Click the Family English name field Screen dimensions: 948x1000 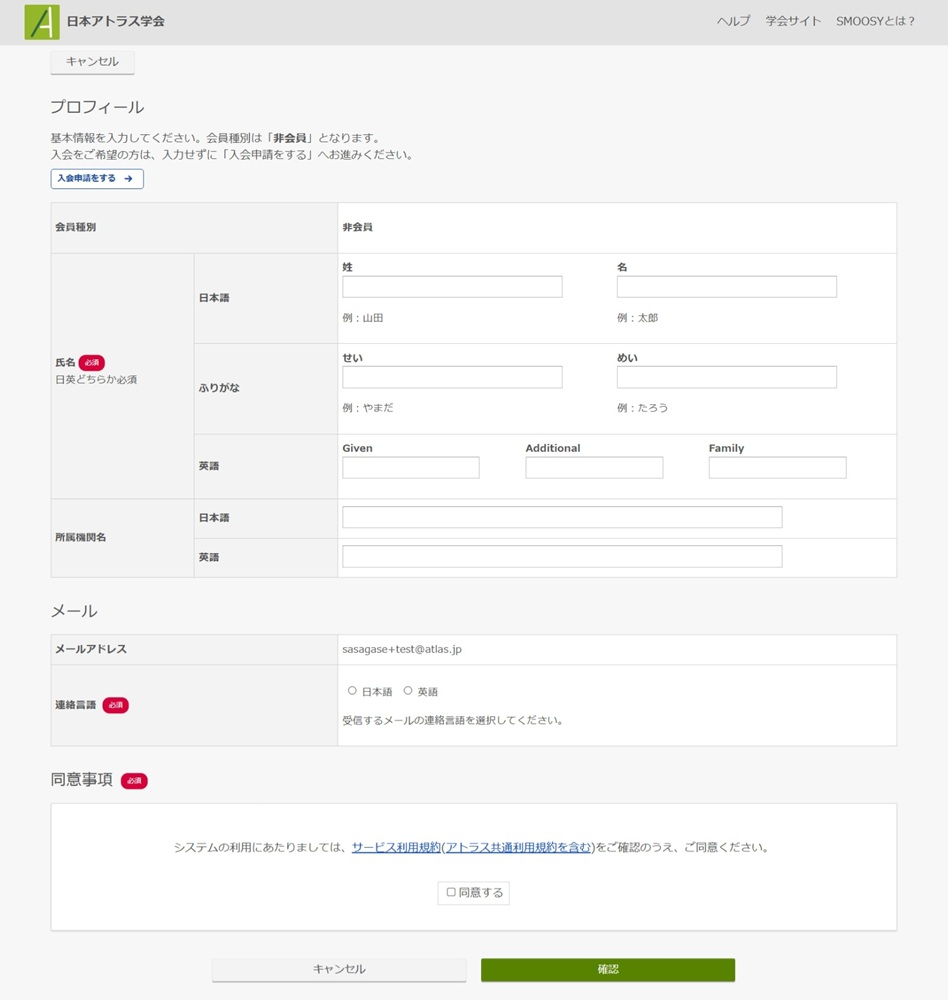[x=777, y=468]
